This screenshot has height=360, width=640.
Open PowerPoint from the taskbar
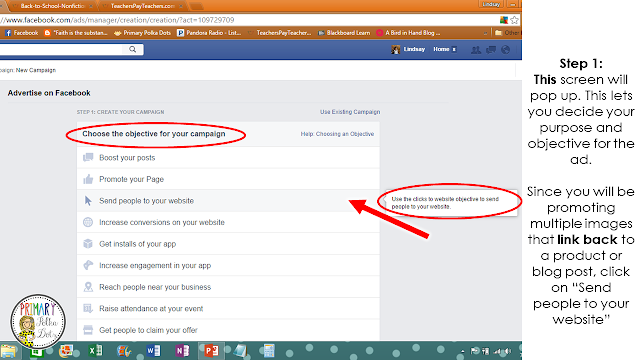pos(211,351)
